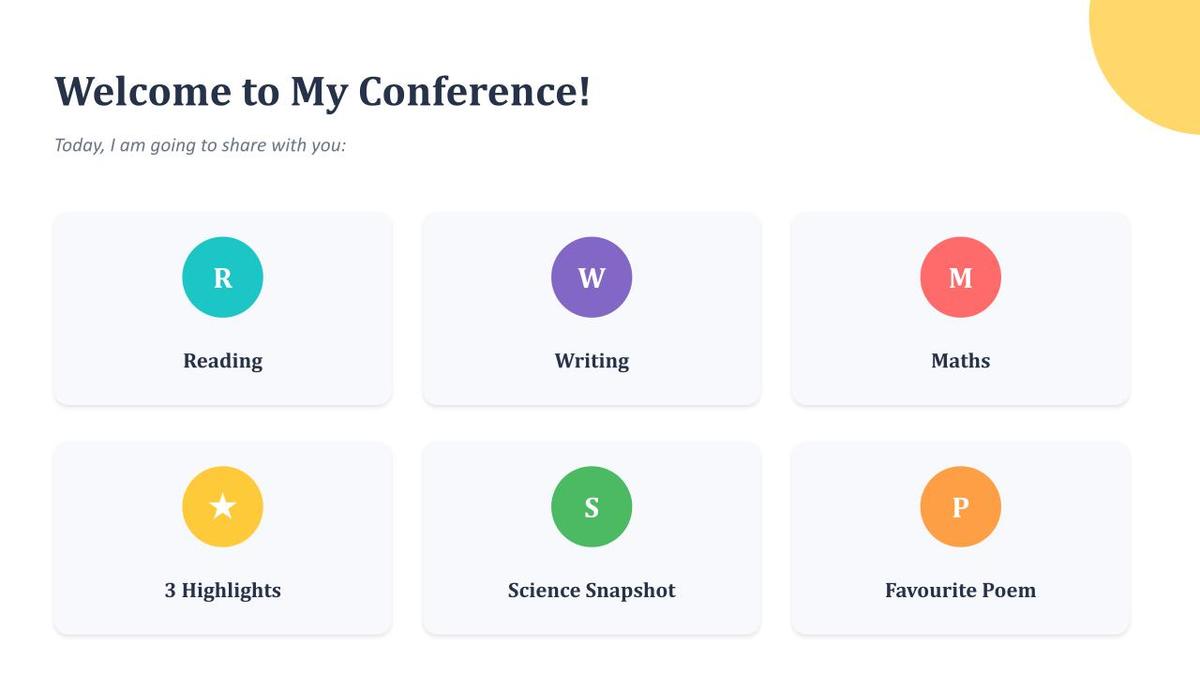Open the Favourite Poem label
The width and height of the screenshot is (1200, 675).
point(960,591)
